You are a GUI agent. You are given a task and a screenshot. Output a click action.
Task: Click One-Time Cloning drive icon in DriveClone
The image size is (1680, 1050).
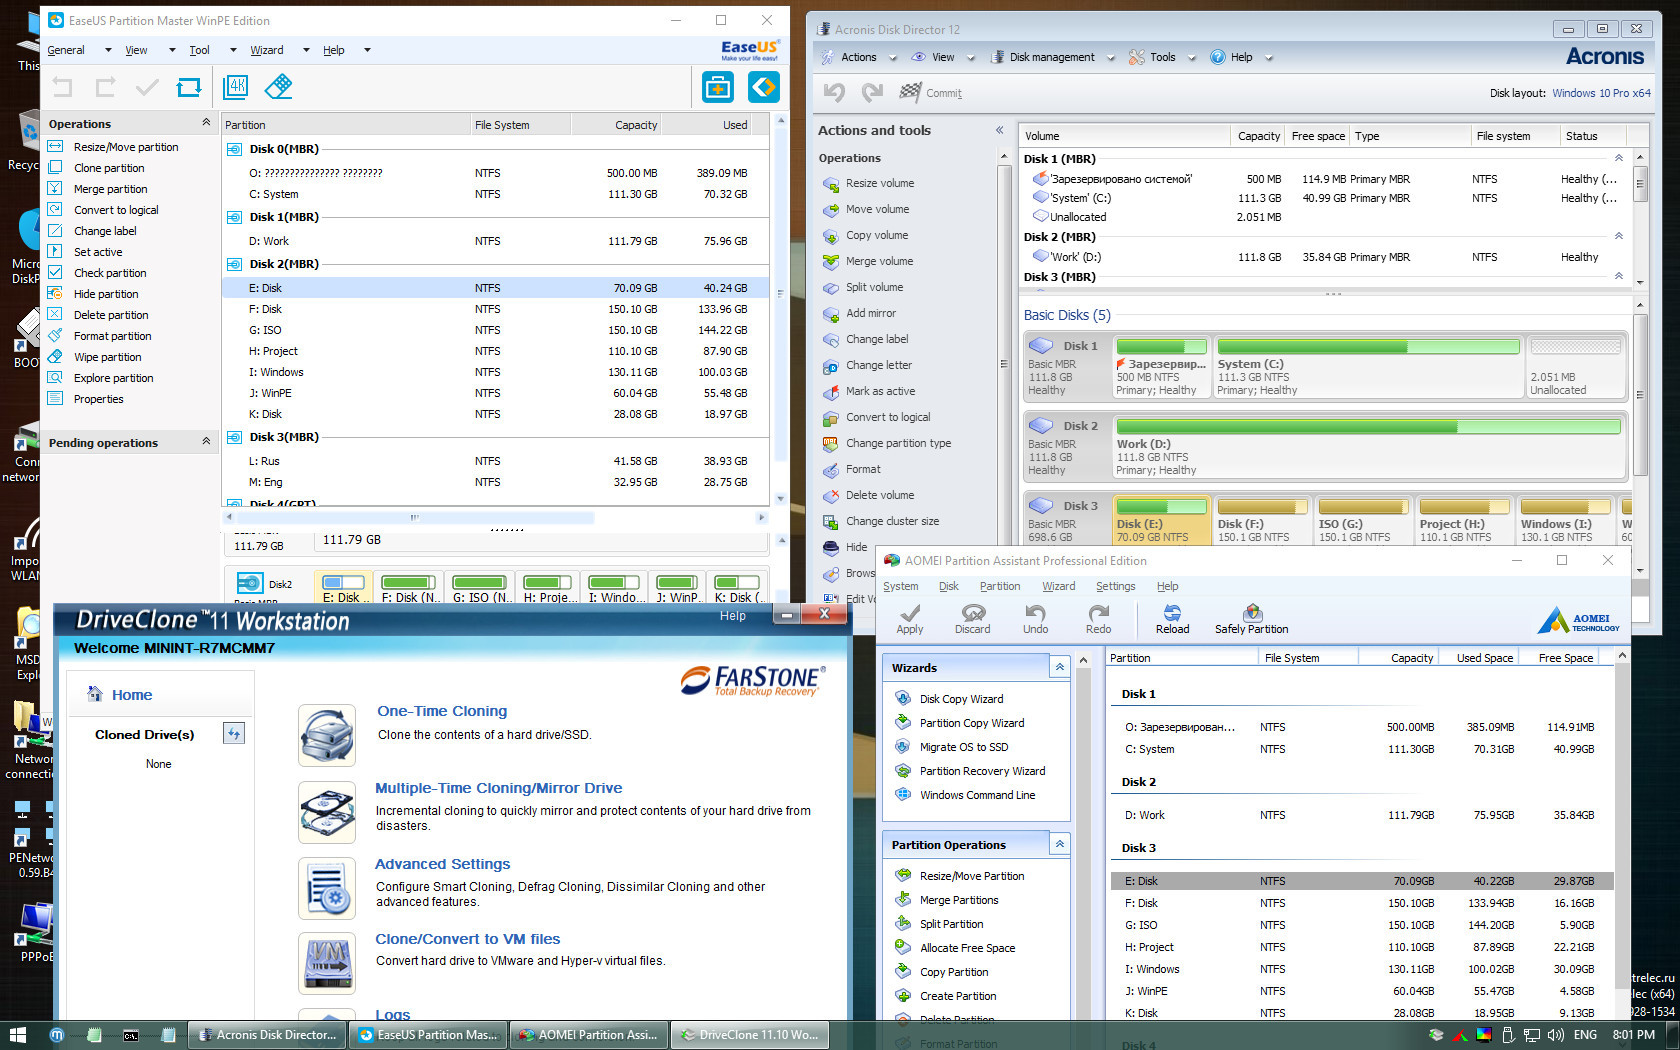(x=327, y=735)
